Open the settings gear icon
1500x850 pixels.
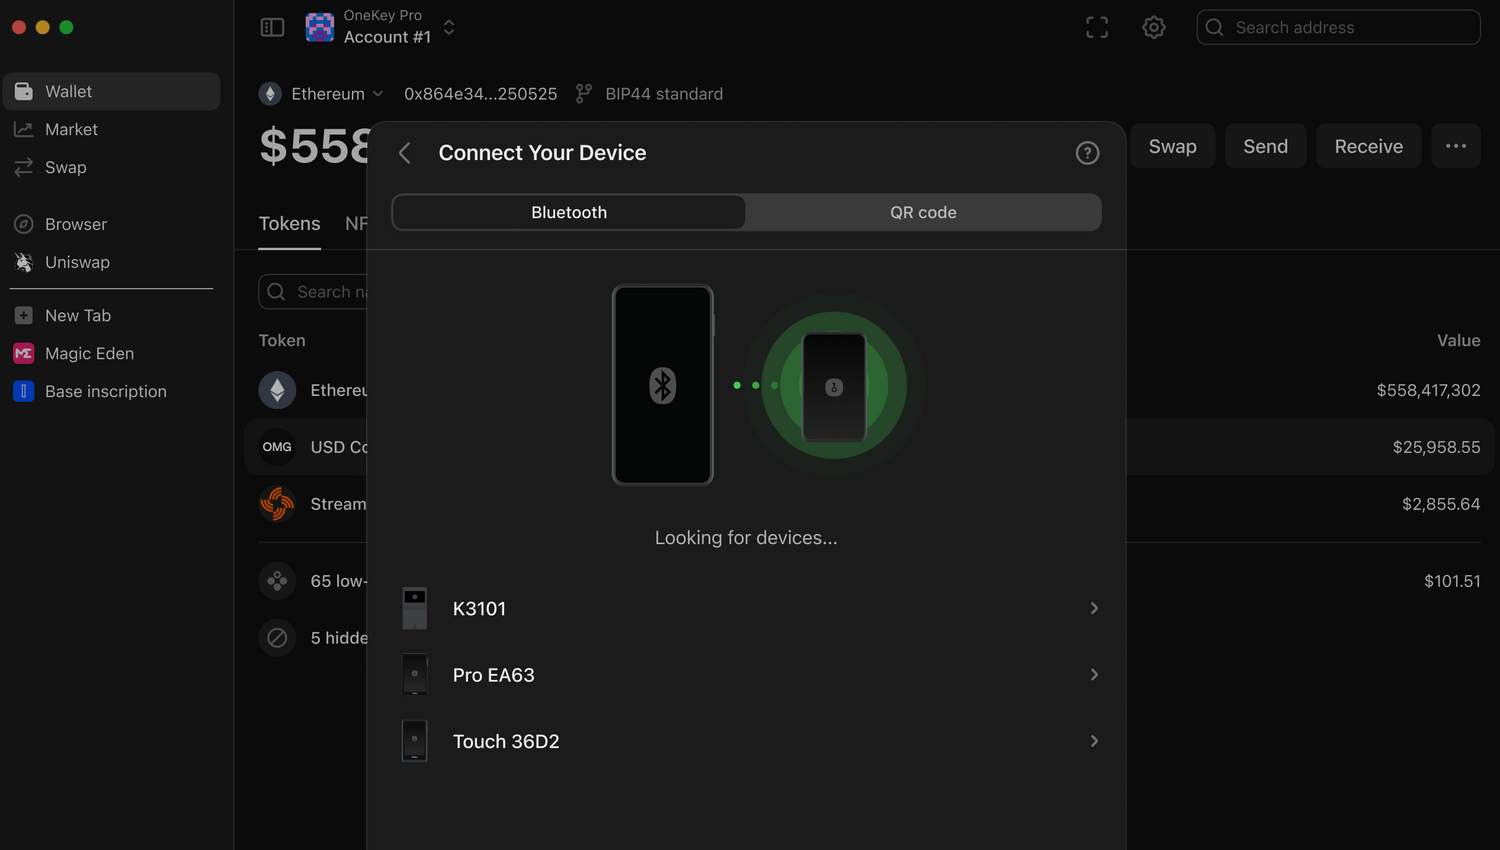1154,27
